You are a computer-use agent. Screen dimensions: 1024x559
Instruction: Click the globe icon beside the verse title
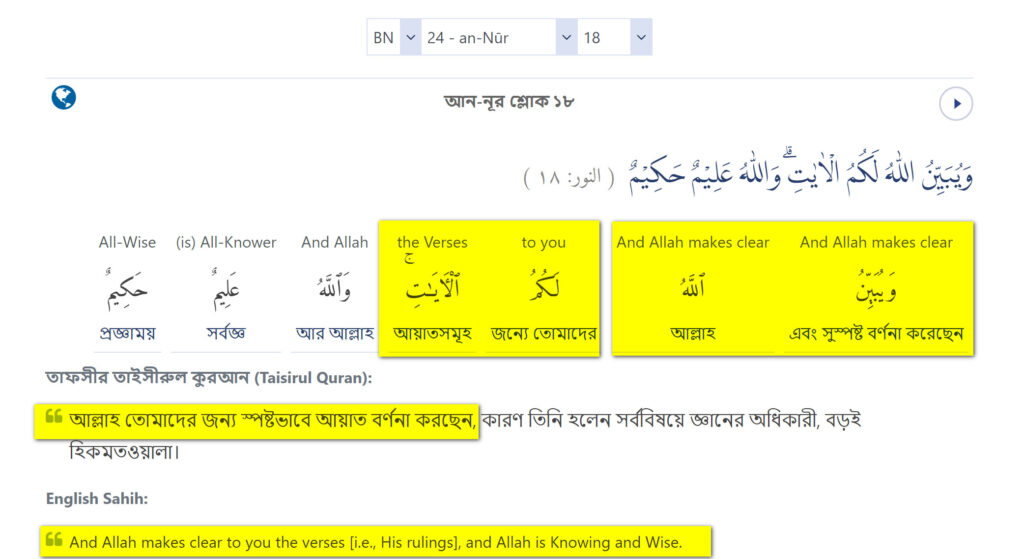[x=63, y=97]
